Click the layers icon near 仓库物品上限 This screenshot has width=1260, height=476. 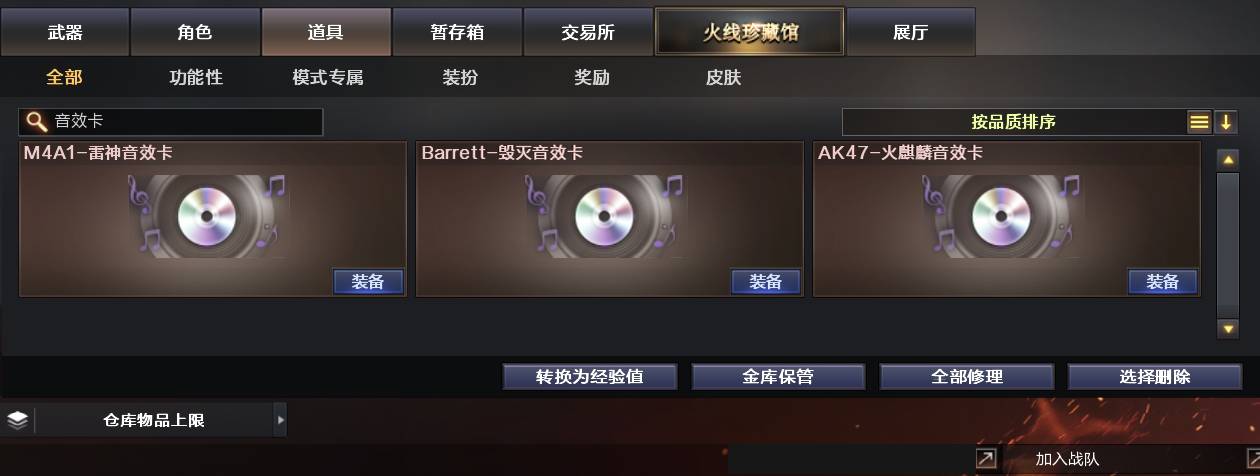tap(17, 420)
